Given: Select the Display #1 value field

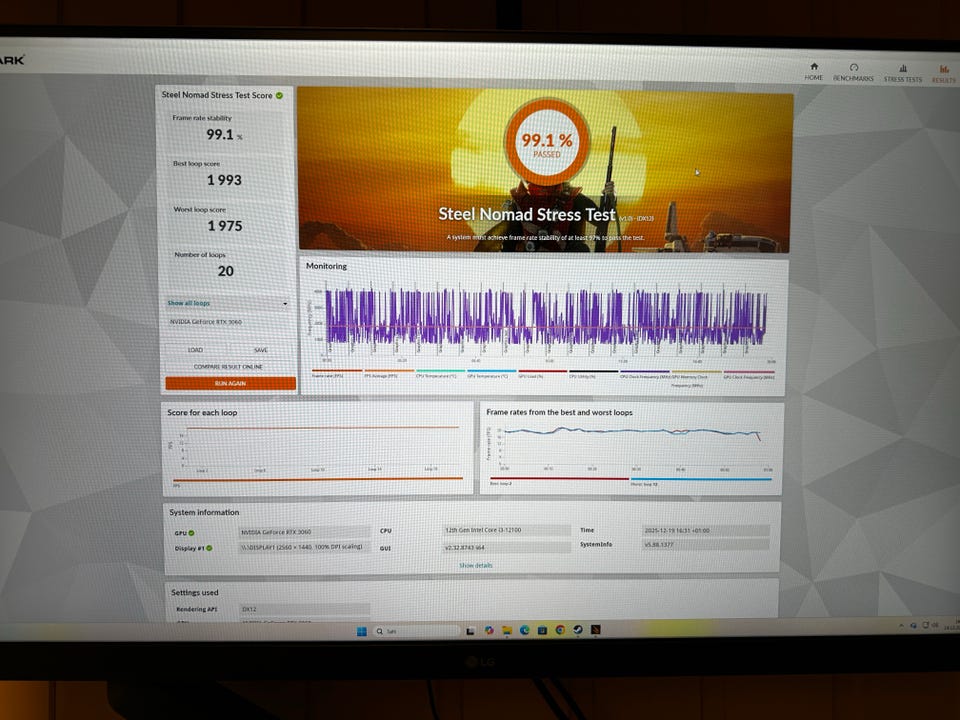Looking at the screenshot, I should click(x=304, y=547).
